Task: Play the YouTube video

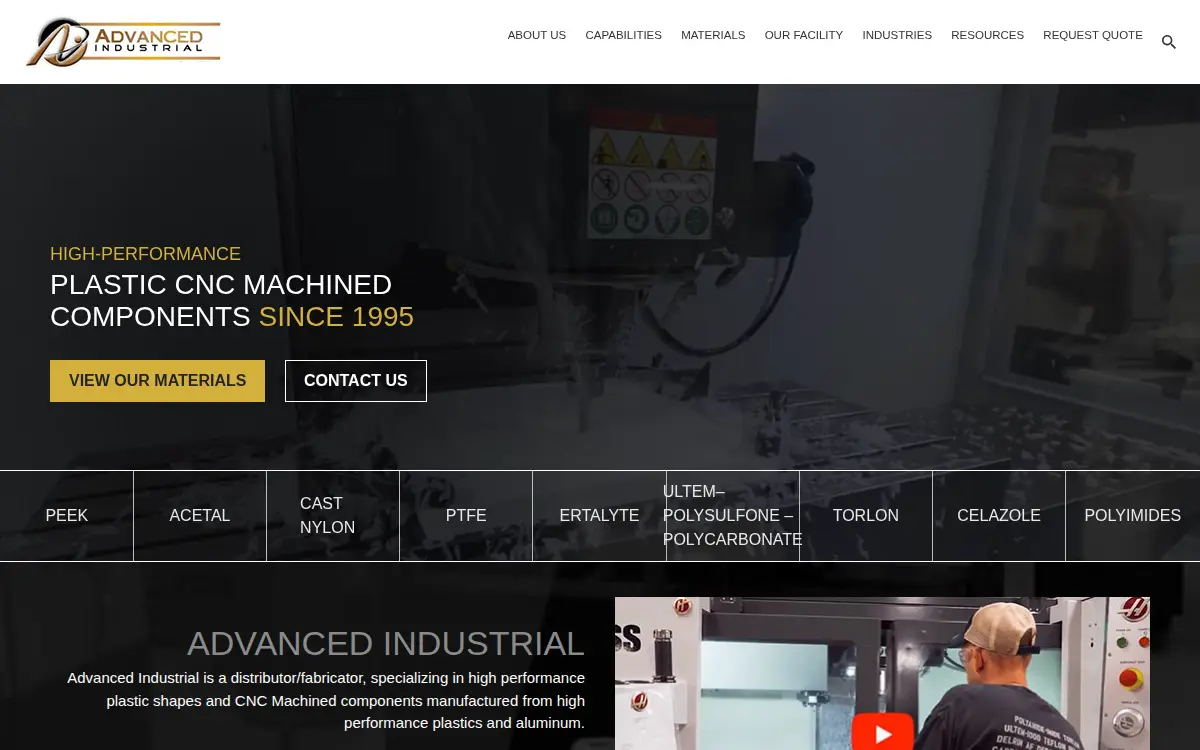Action: click(883, 733)
